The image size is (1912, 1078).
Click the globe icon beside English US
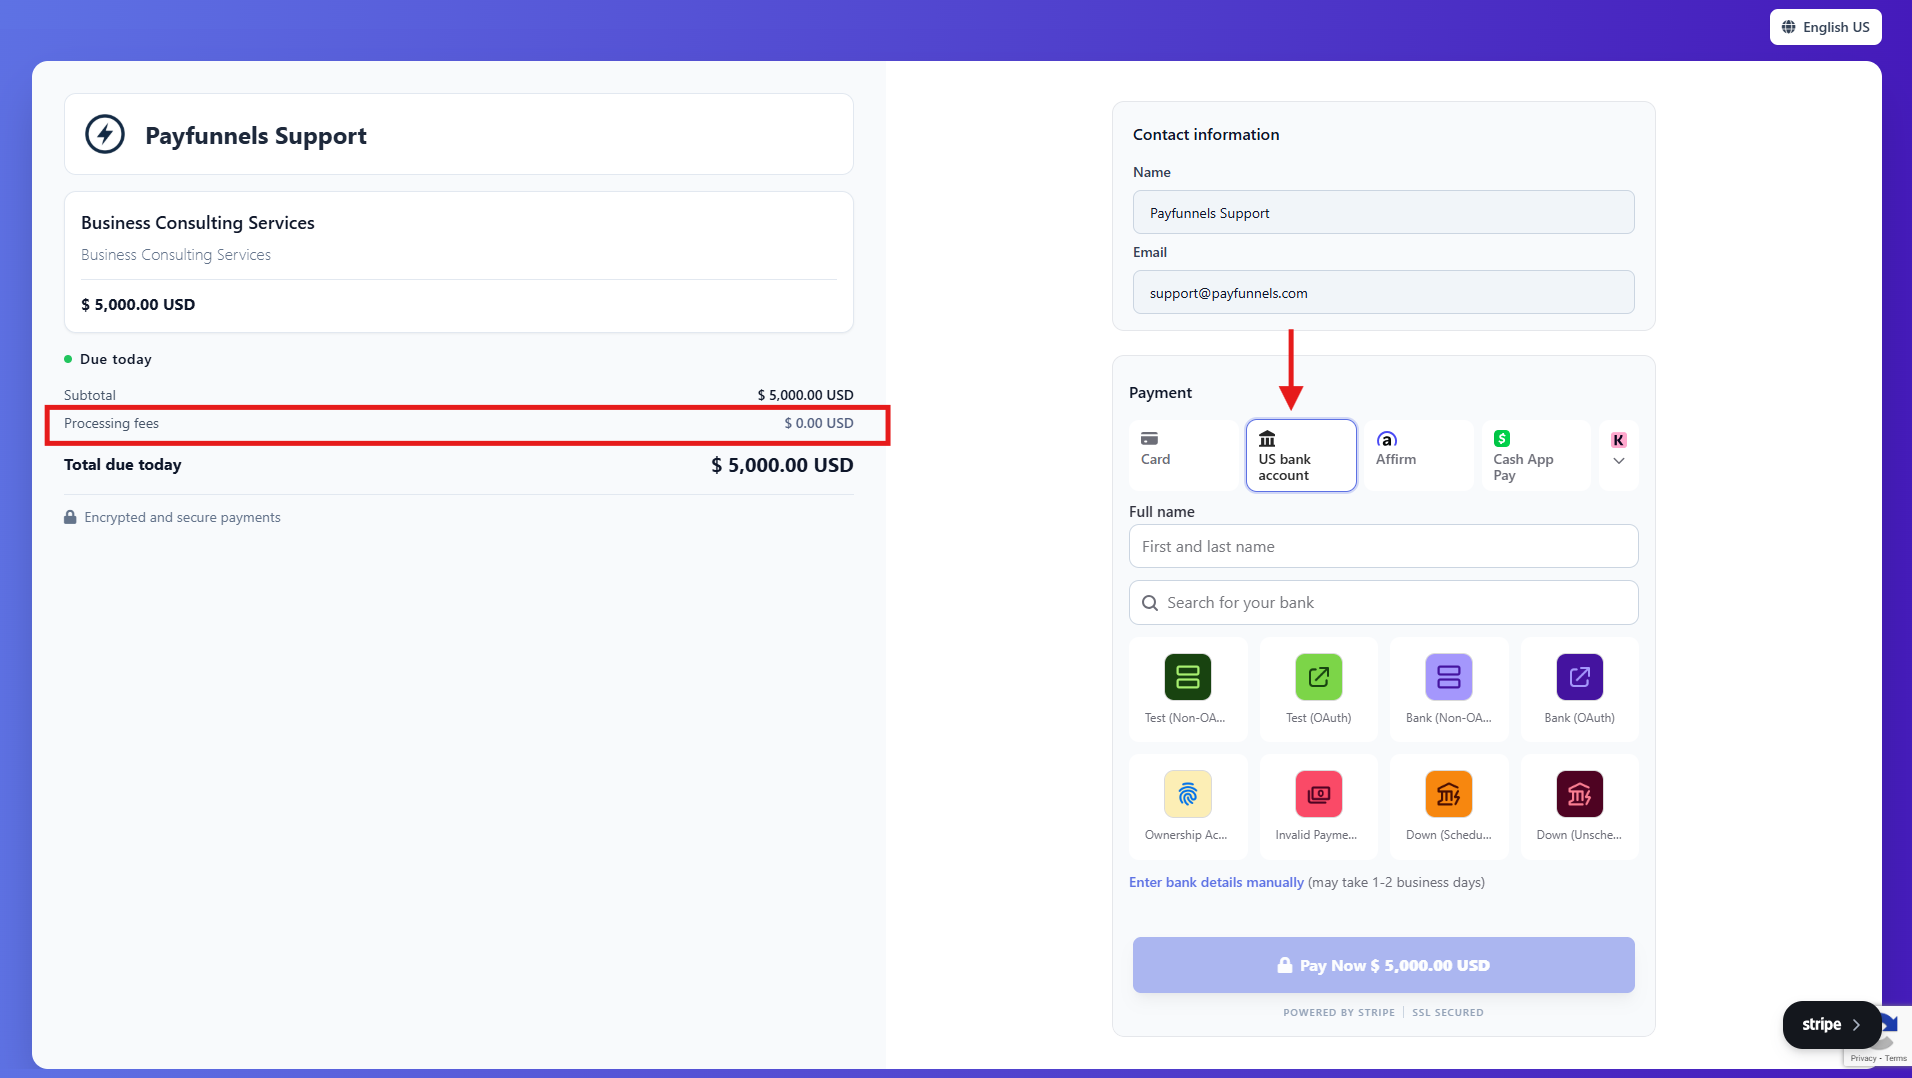pos(1788,27)
